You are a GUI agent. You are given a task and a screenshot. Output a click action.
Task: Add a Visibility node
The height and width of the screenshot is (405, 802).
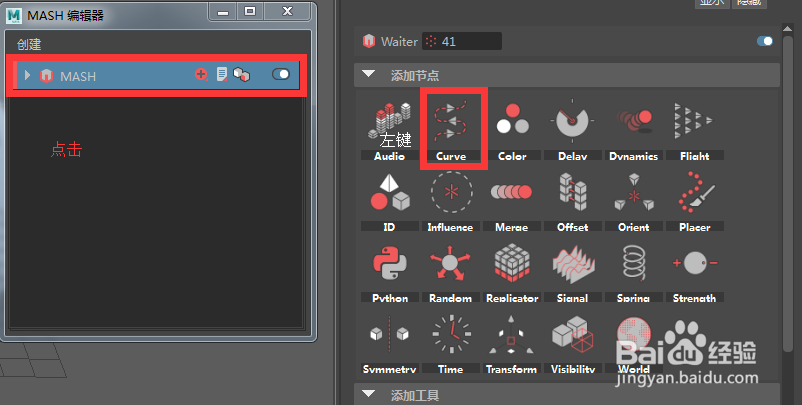572,343
